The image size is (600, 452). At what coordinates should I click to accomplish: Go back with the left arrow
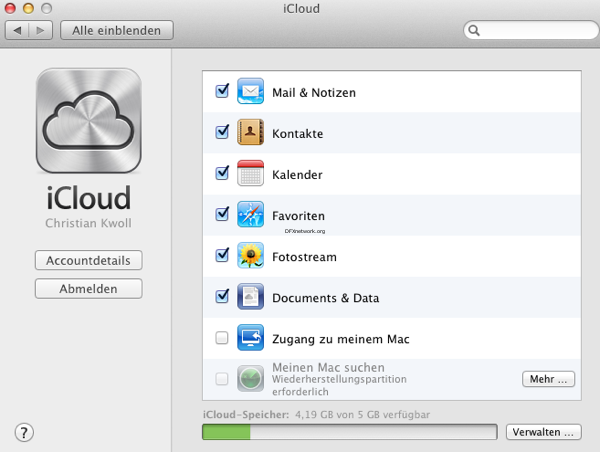(x=17, y=30)
